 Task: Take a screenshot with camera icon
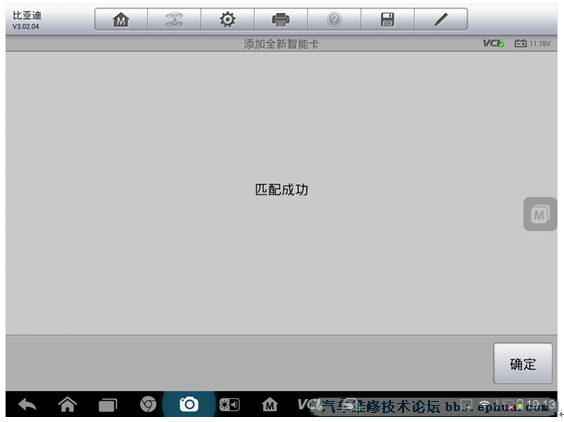(189, 404)
